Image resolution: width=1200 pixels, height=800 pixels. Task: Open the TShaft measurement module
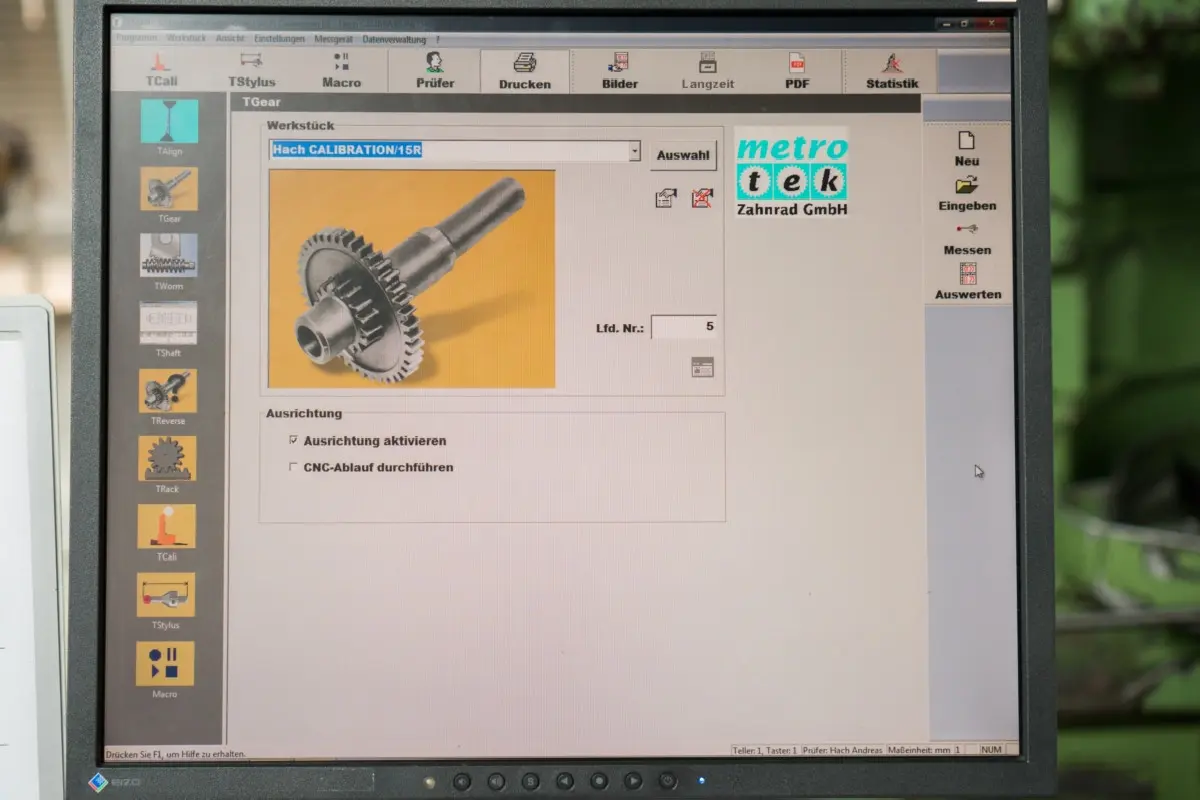168,323
